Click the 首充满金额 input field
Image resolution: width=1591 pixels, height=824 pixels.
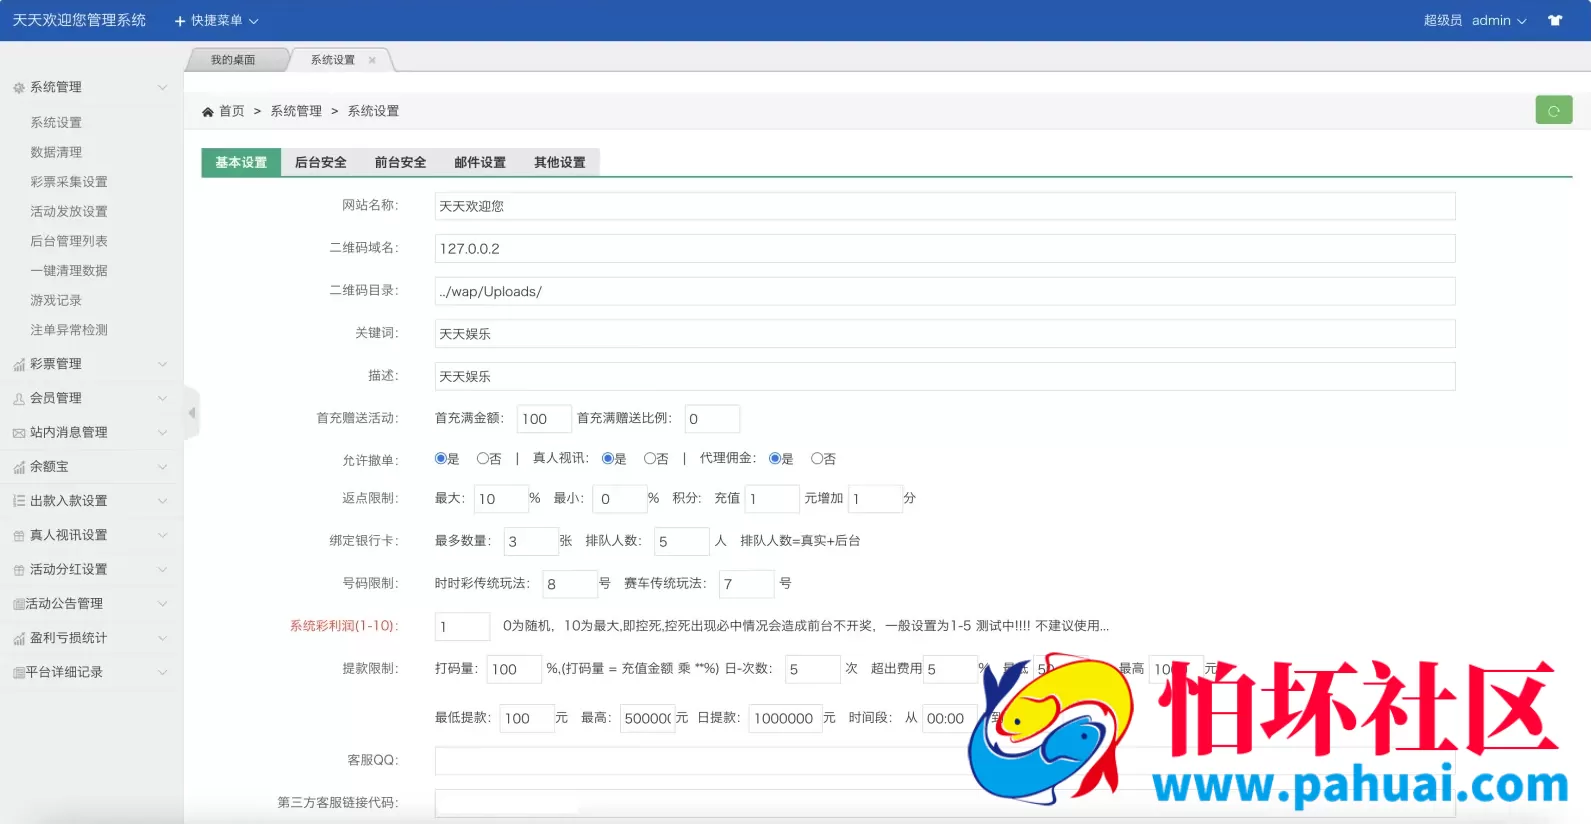pos(544,419)
